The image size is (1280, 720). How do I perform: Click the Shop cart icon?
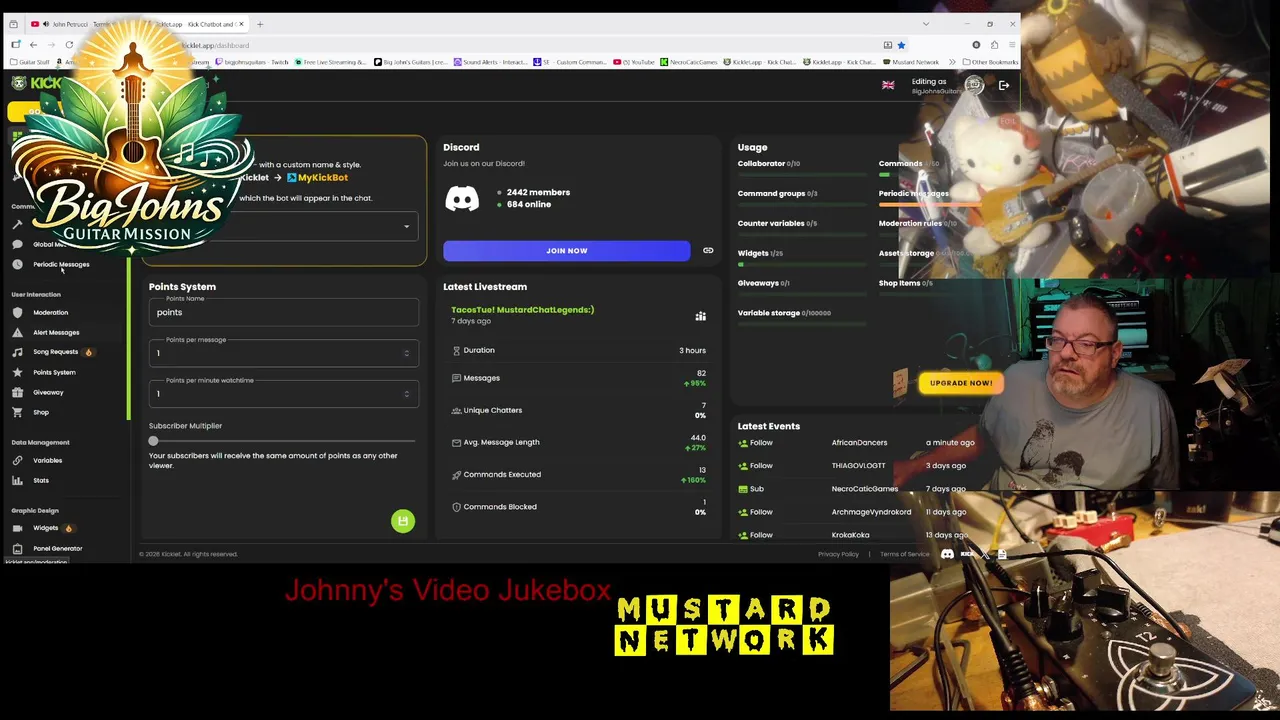coord(17,412)
